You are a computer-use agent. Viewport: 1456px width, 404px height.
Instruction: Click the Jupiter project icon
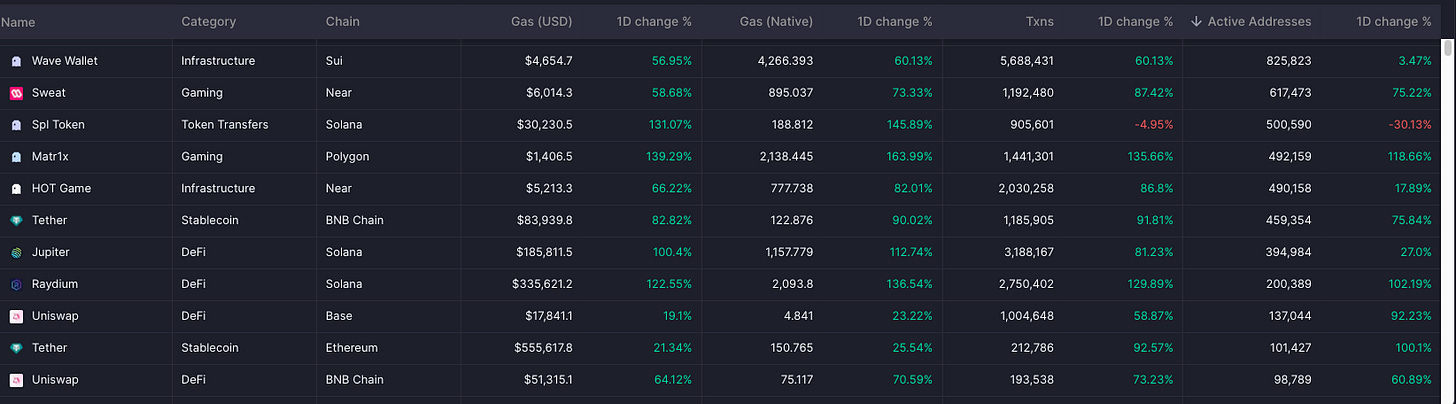[16, 253]
